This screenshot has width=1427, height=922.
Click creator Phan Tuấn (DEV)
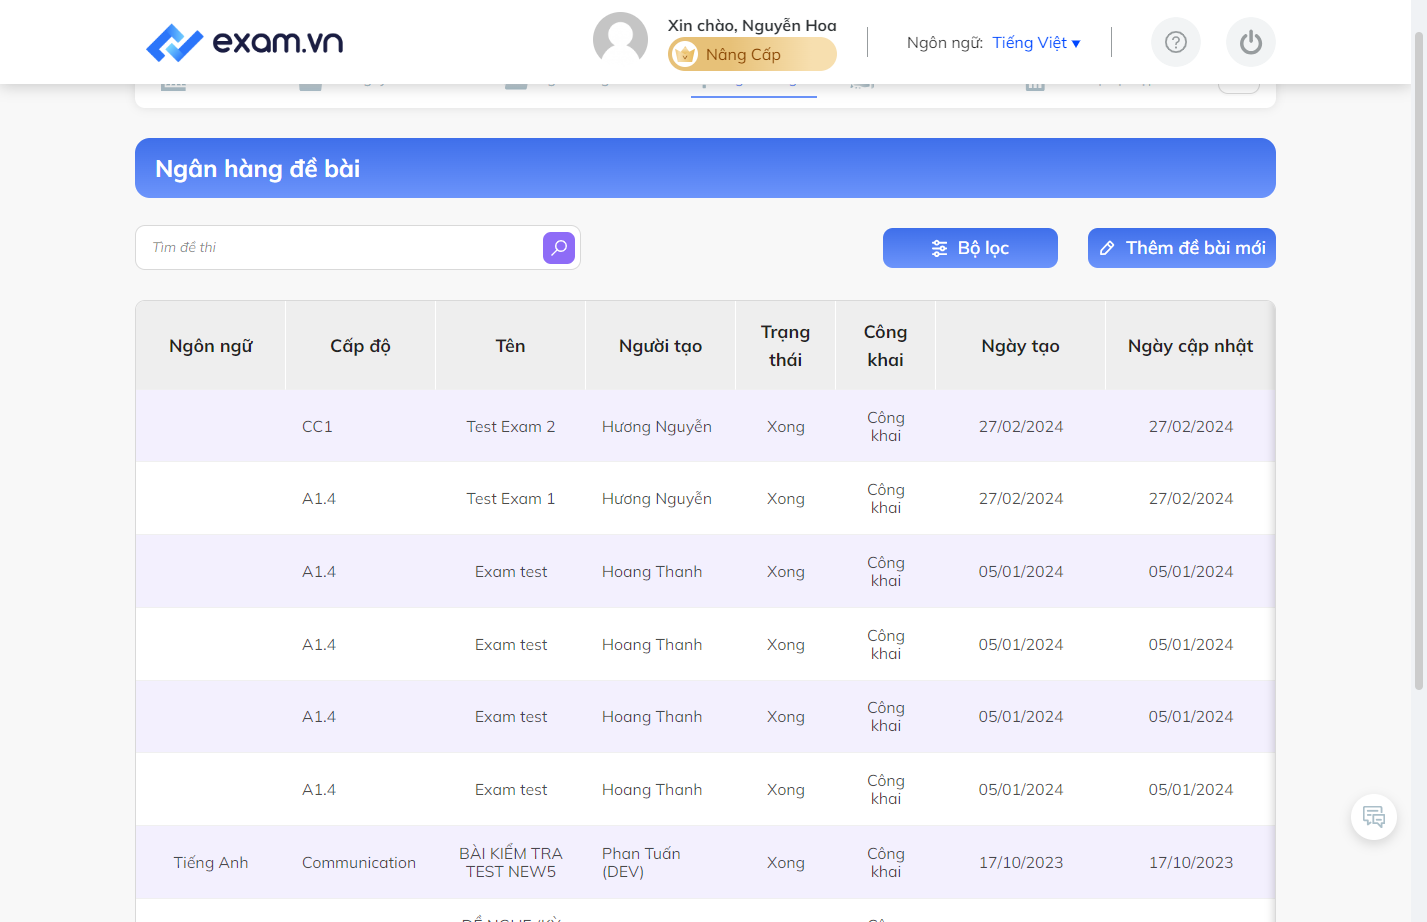click(641, 862)
